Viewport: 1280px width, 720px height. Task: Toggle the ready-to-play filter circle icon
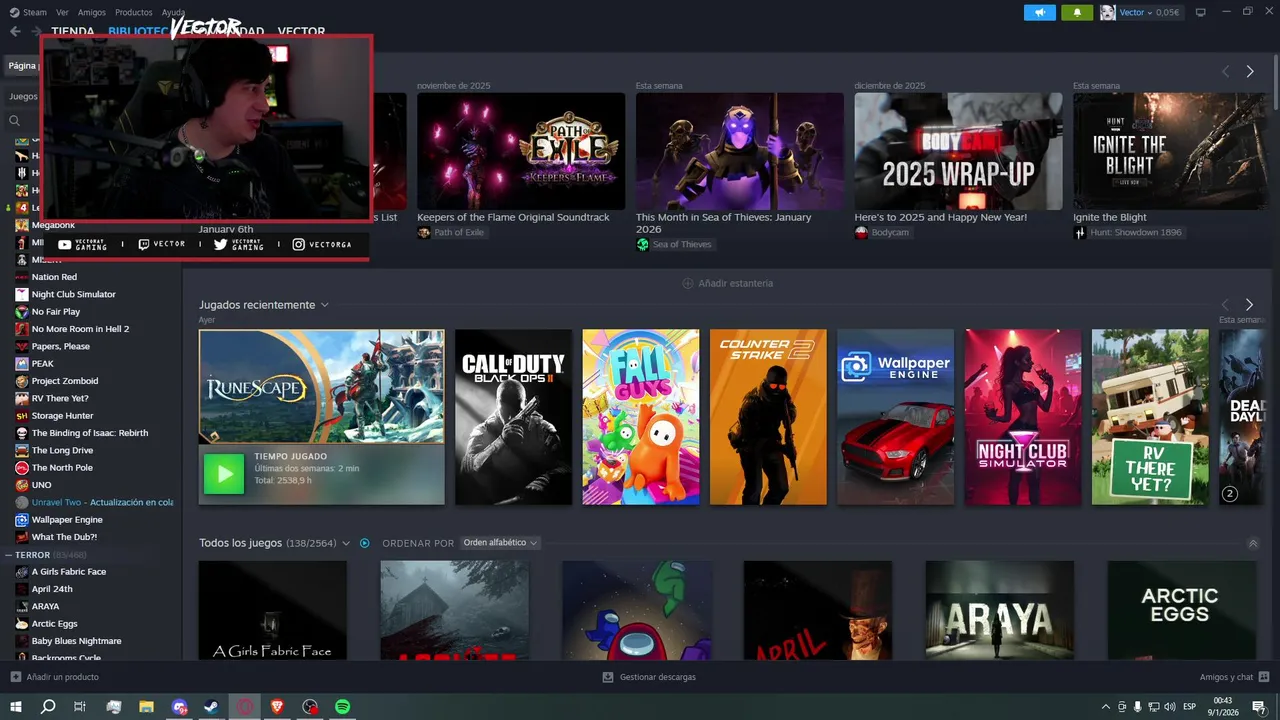click(365, 543)
